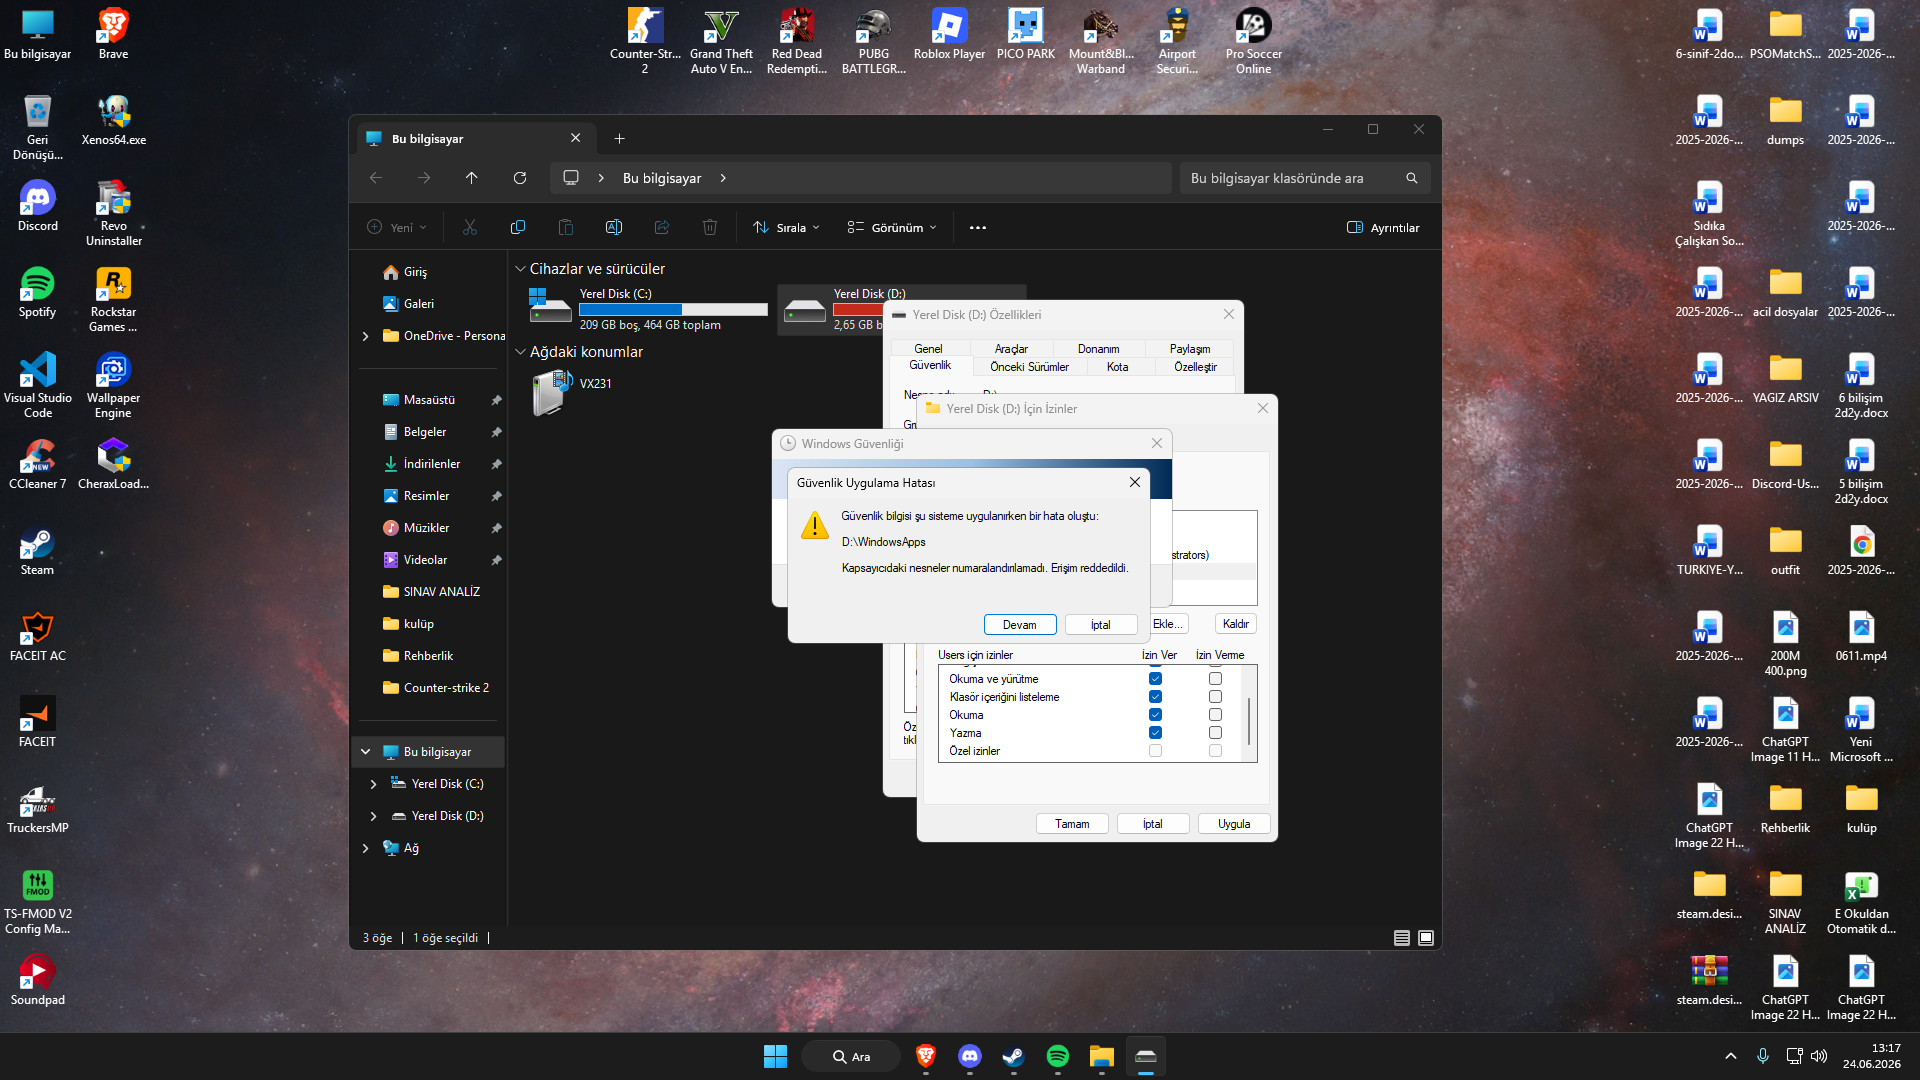Click the Yerel Disk (C:) storage usage bar

[x=673, y=310]
